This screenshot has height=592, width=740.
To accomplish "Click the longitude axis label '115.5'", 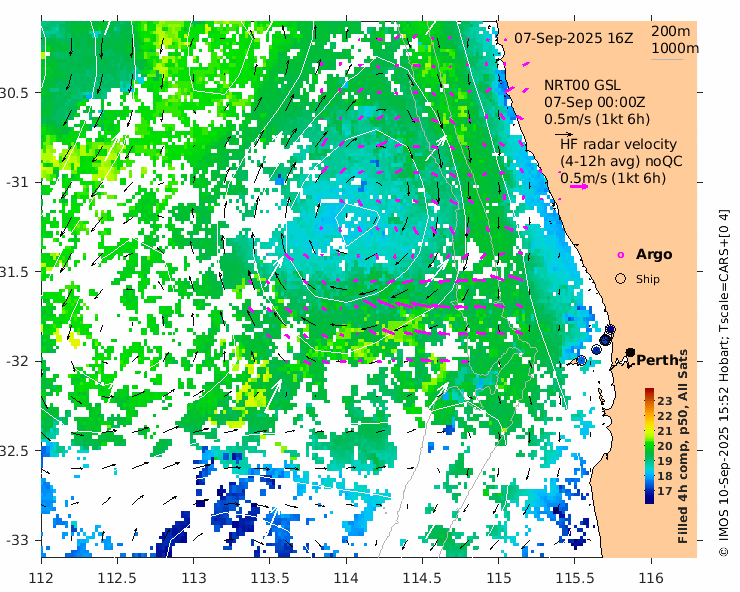I will click(575, 578).
